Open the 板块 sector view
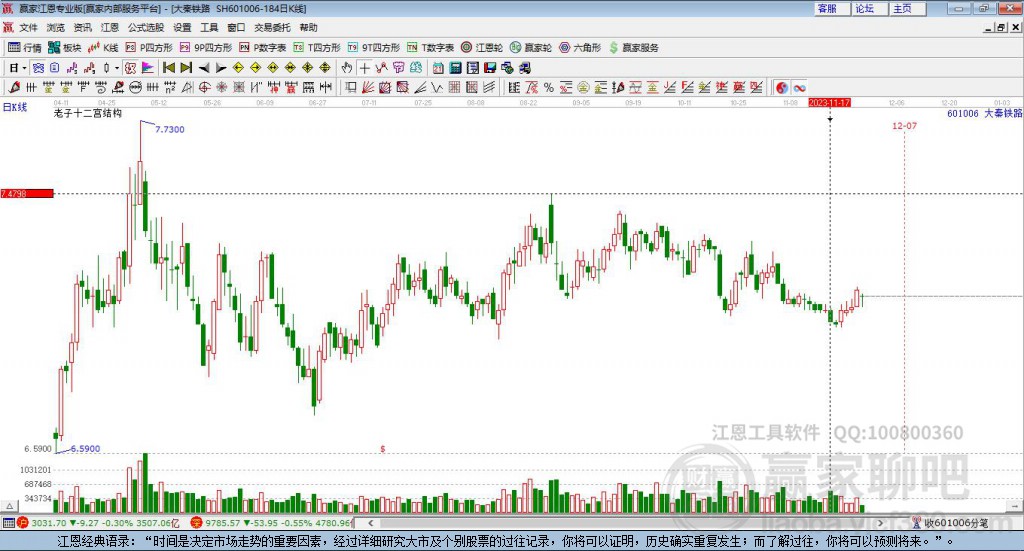This screenshot has width=1024, height=551. (64, 48)
